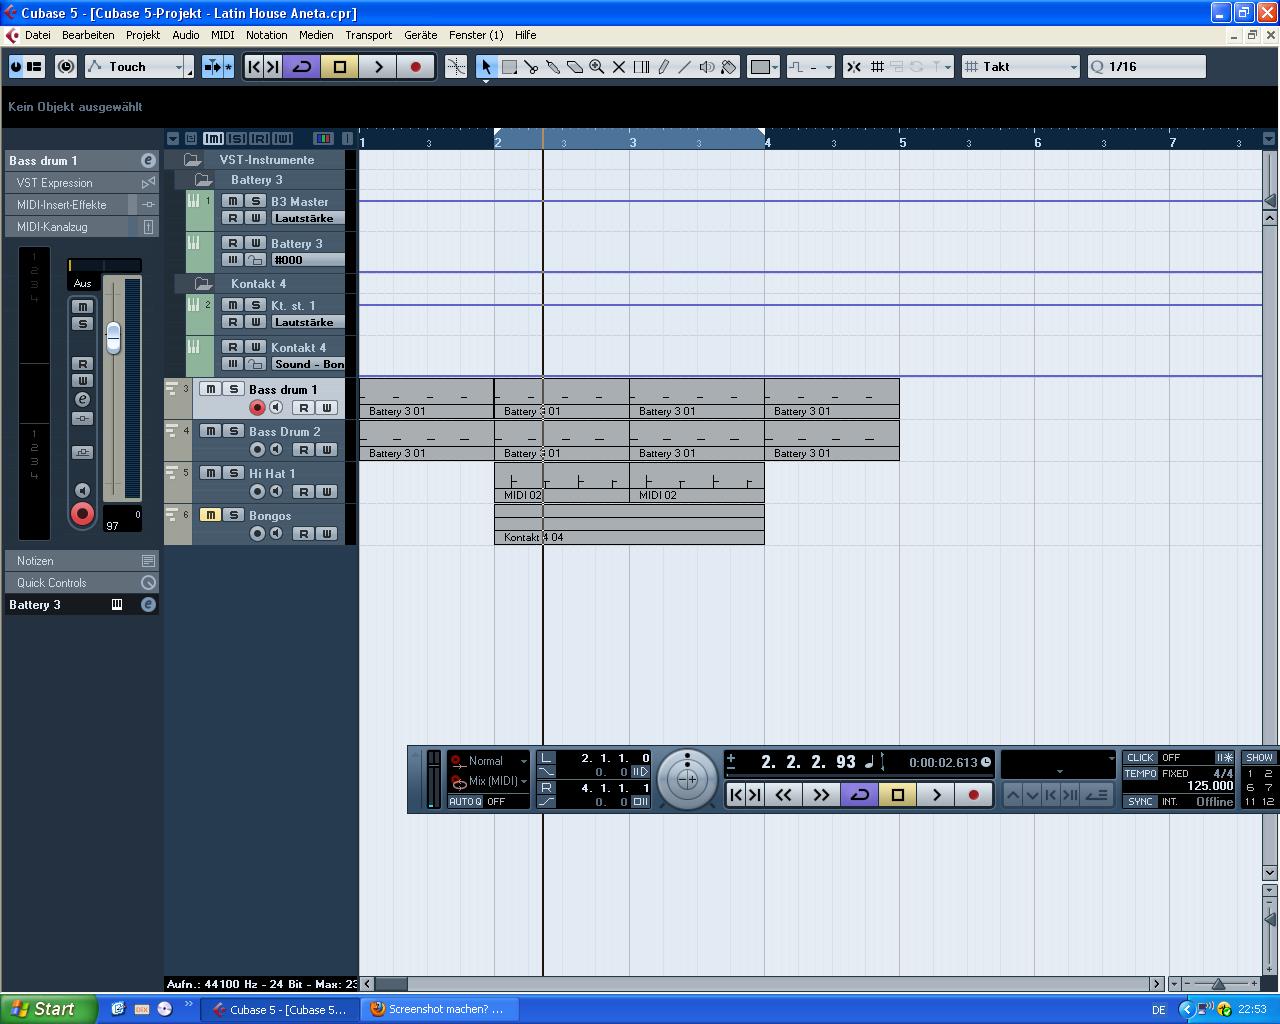
Task: Open the Transport menu
Action: tap(369, 35)
